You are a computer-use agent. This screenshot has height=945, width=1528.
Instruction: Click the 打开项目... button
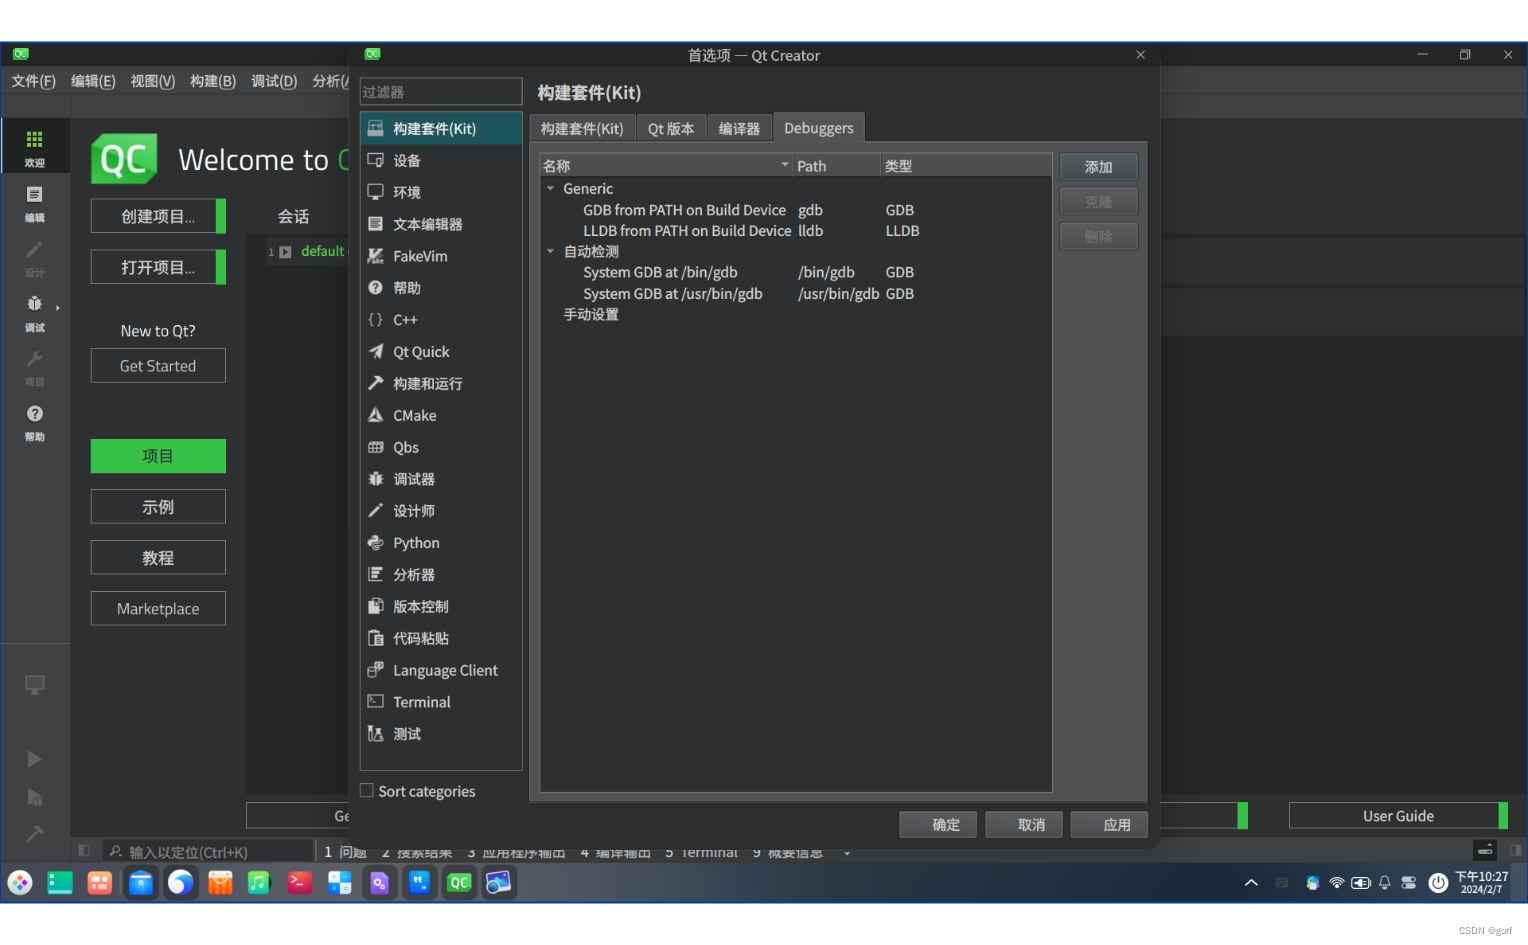158,267
